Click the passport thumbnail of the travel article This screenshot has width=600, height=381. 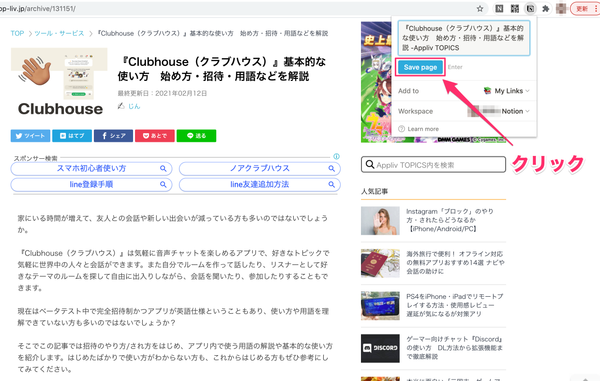coord(380,263)
